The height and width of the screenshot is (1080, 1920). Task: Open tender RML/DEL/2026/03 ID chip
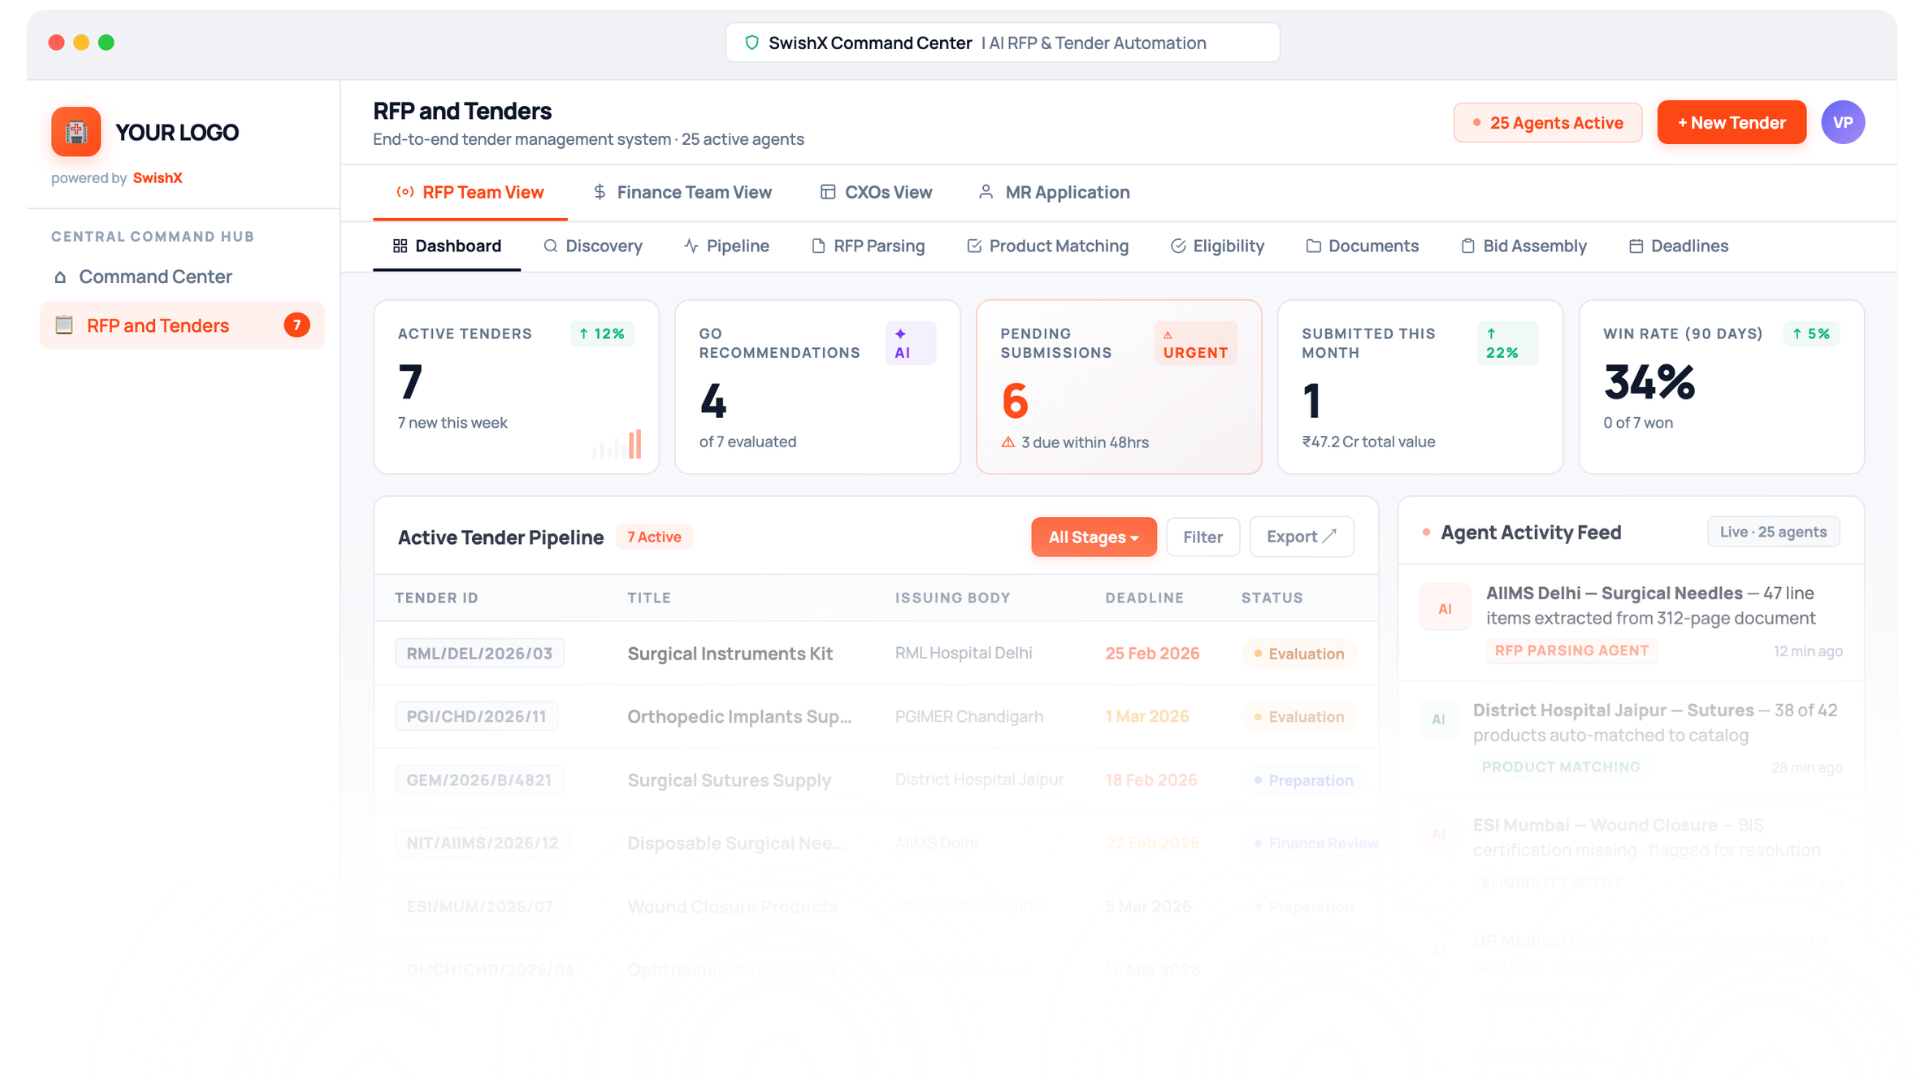click(479, 653)
